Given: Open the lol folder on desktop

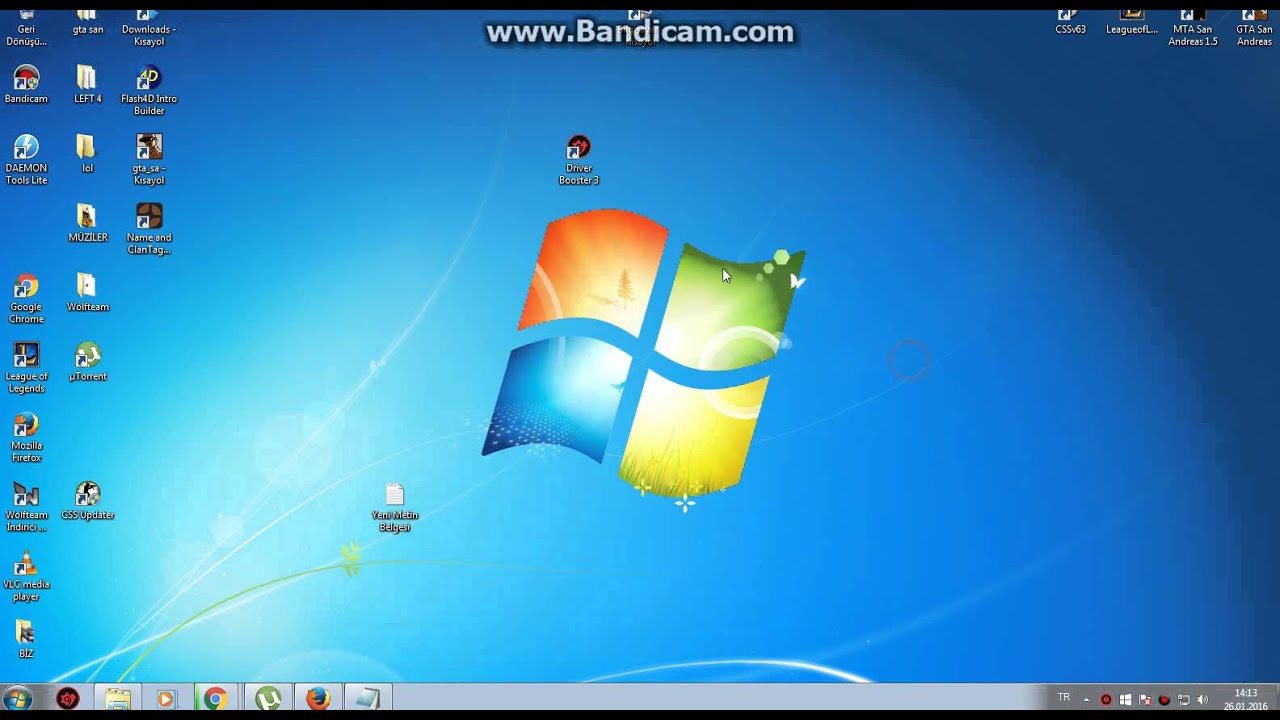Looking at the screenshot, I should tap(87, 154).
